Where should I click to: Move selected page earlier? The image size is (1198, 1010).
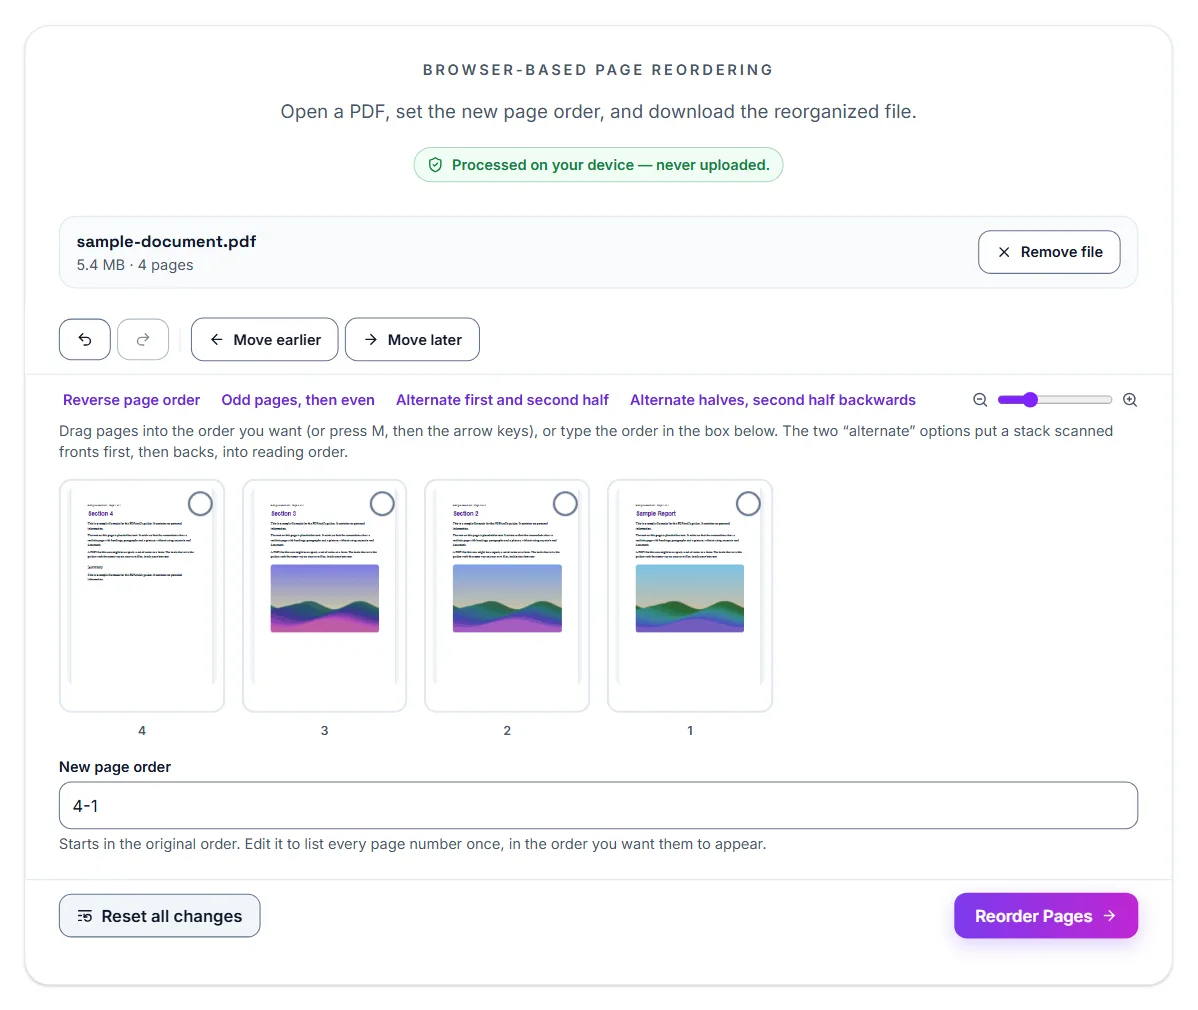pyautogui.click(x=264, y=339)
